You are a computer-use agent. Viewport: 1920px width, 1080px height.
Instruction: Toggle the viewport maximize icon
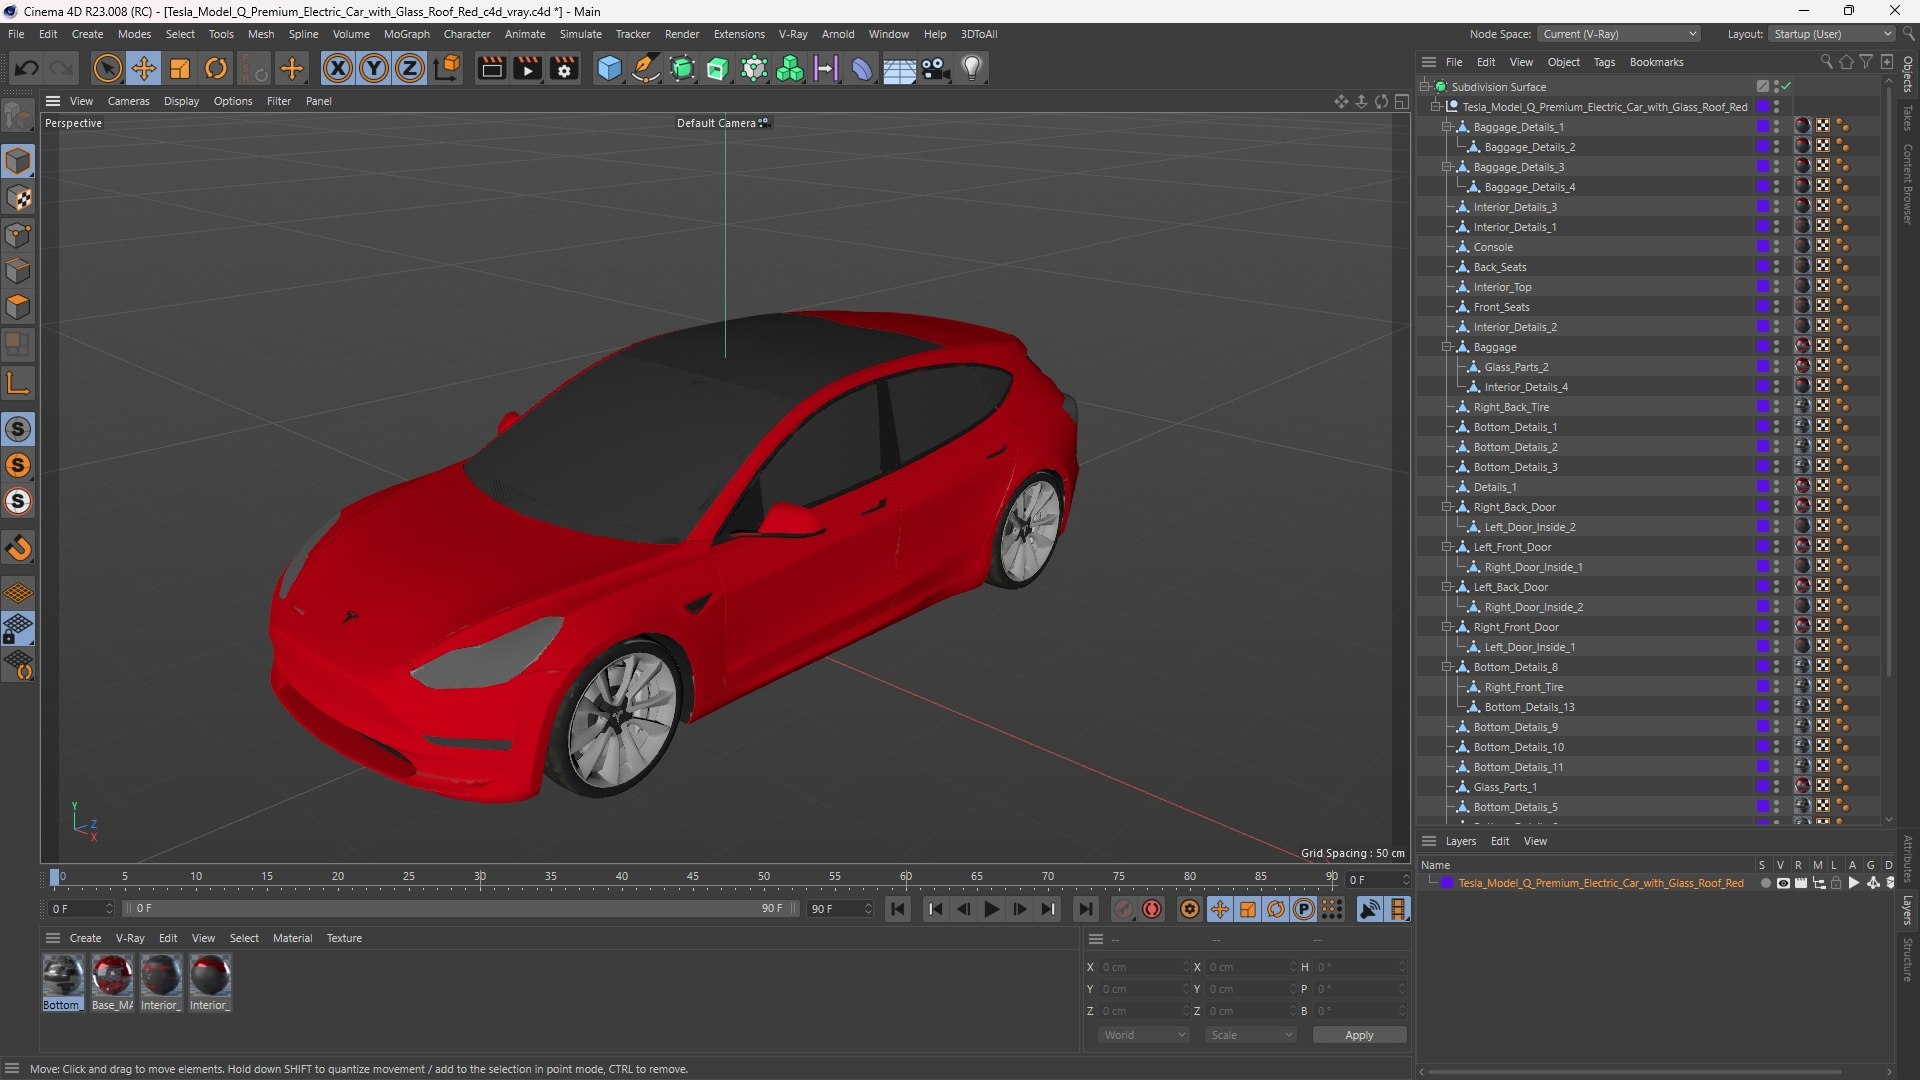[1402, 101]
